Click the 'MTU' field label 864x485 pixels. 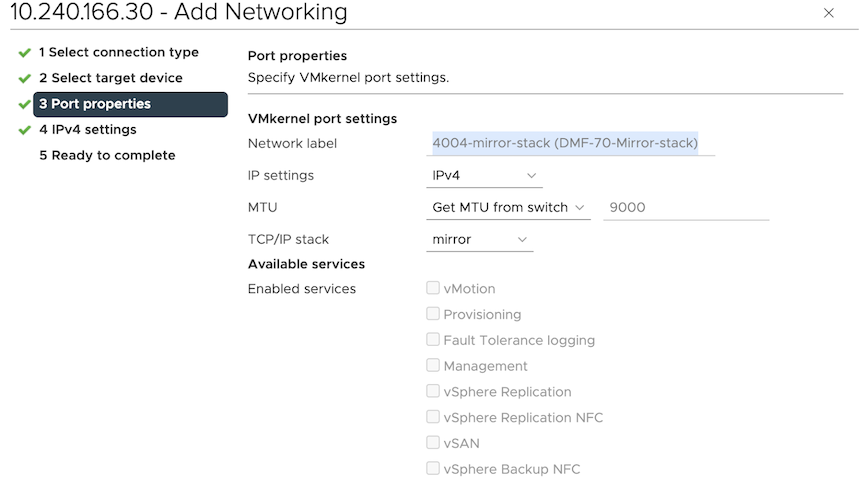(262, 208)
